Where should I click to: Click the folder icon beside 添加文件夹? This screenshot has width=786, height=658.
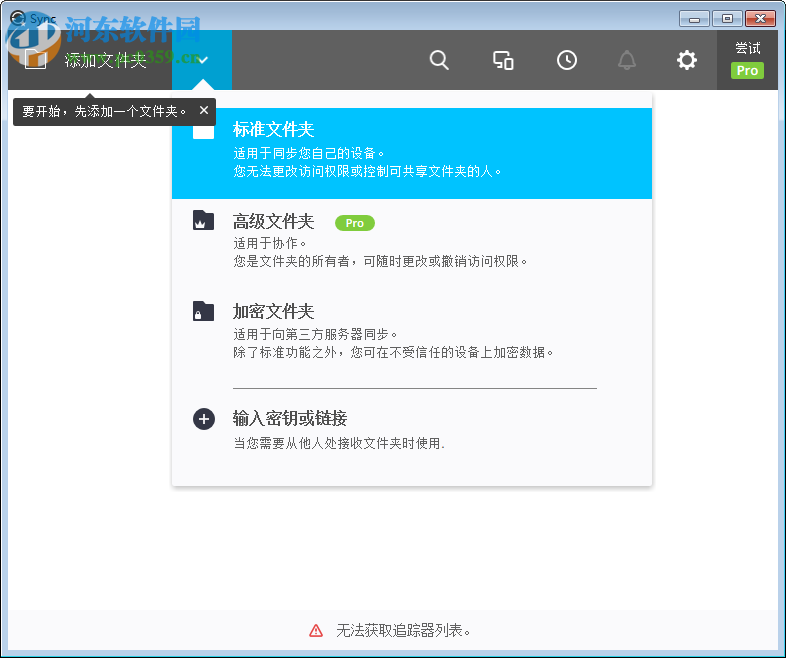coord(36,60)
